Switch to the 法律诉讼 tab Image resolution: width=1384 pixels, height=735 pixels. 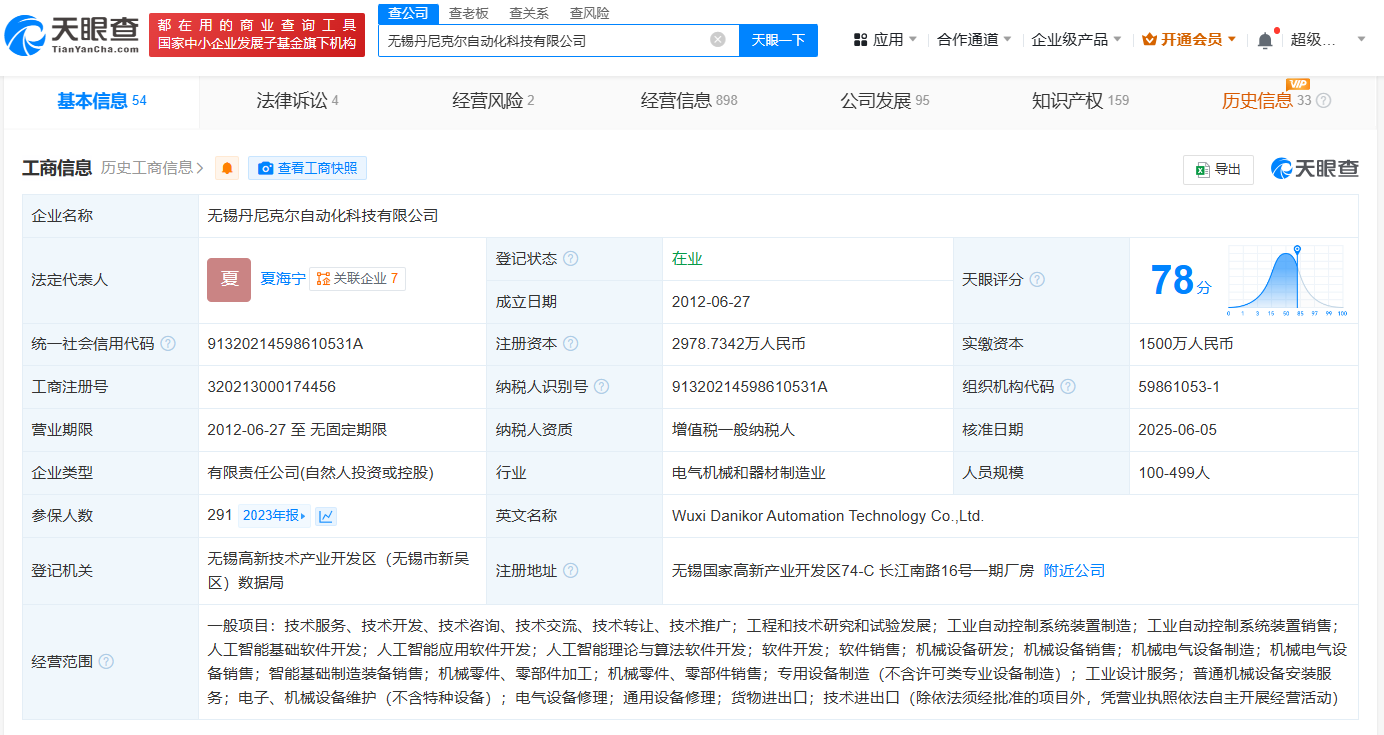(x=297, y=101)
